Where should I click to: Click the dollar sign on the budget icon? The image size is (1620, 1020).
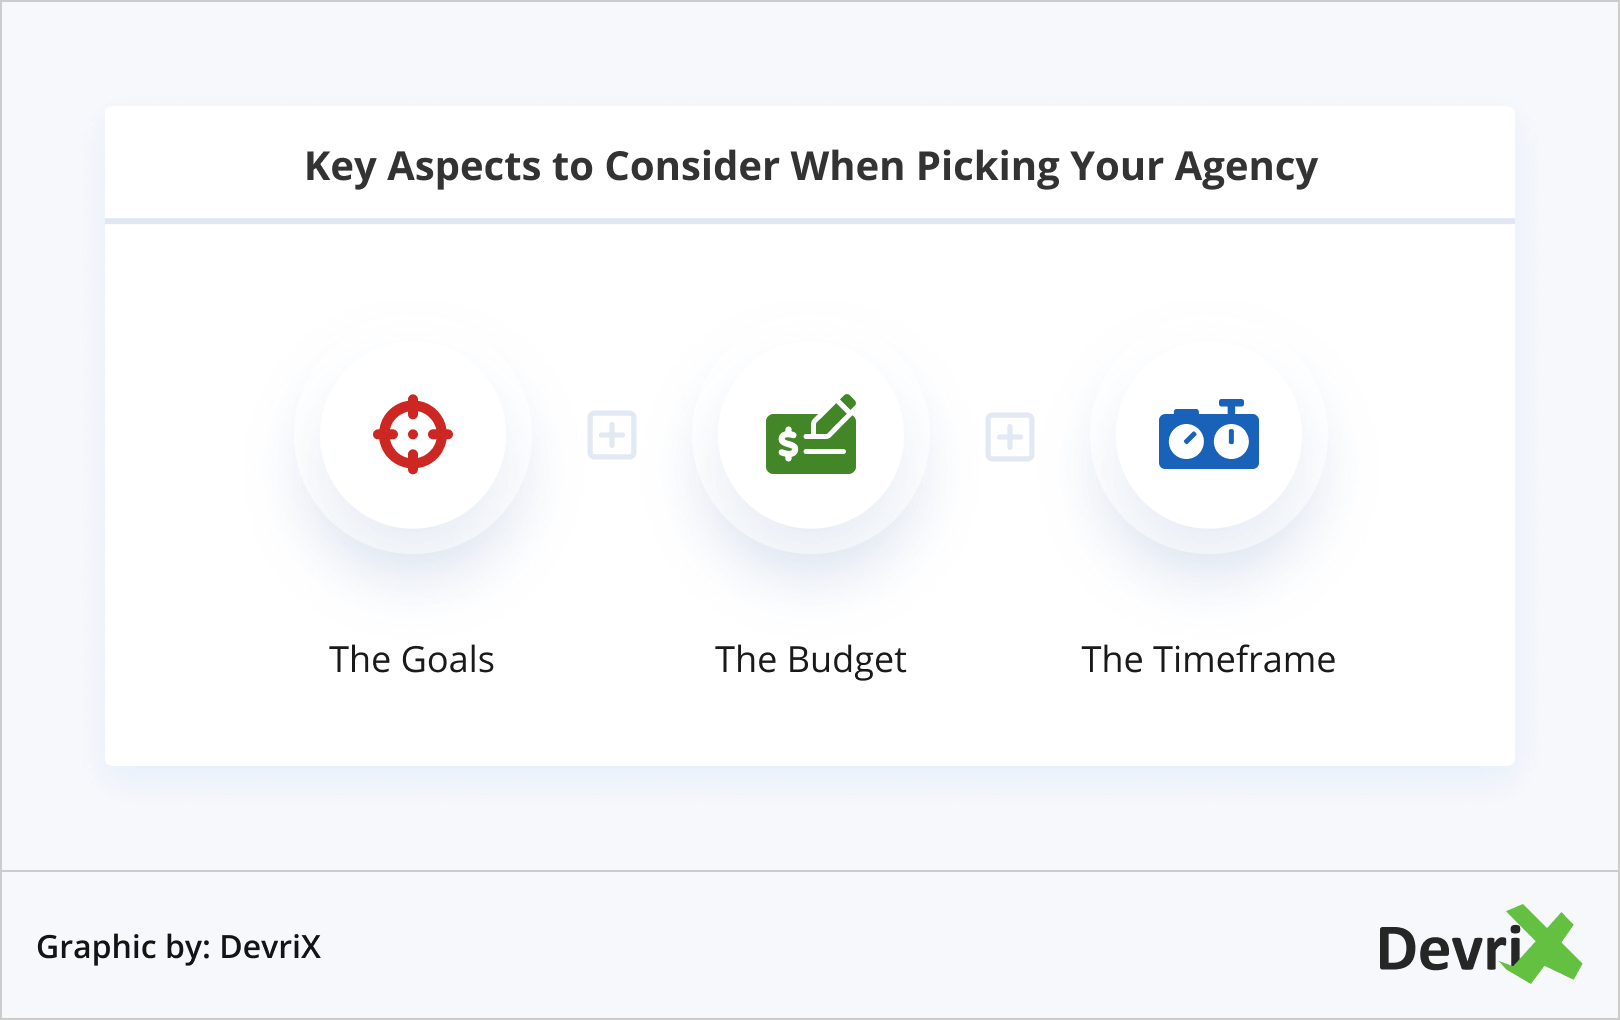tap(788, 444)
